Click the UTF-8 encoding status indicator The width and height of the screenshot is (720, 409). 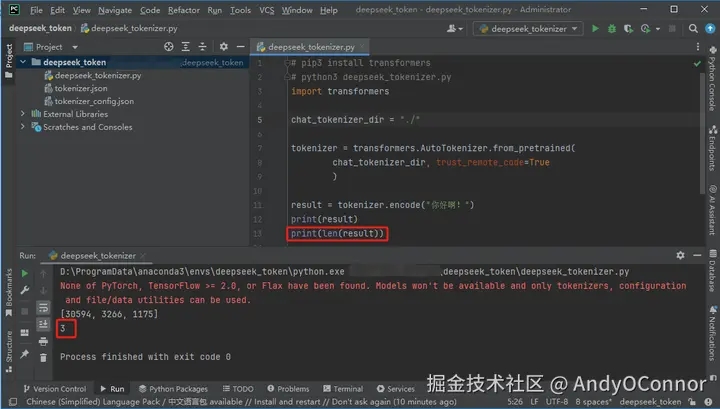(x=557, y=402)
